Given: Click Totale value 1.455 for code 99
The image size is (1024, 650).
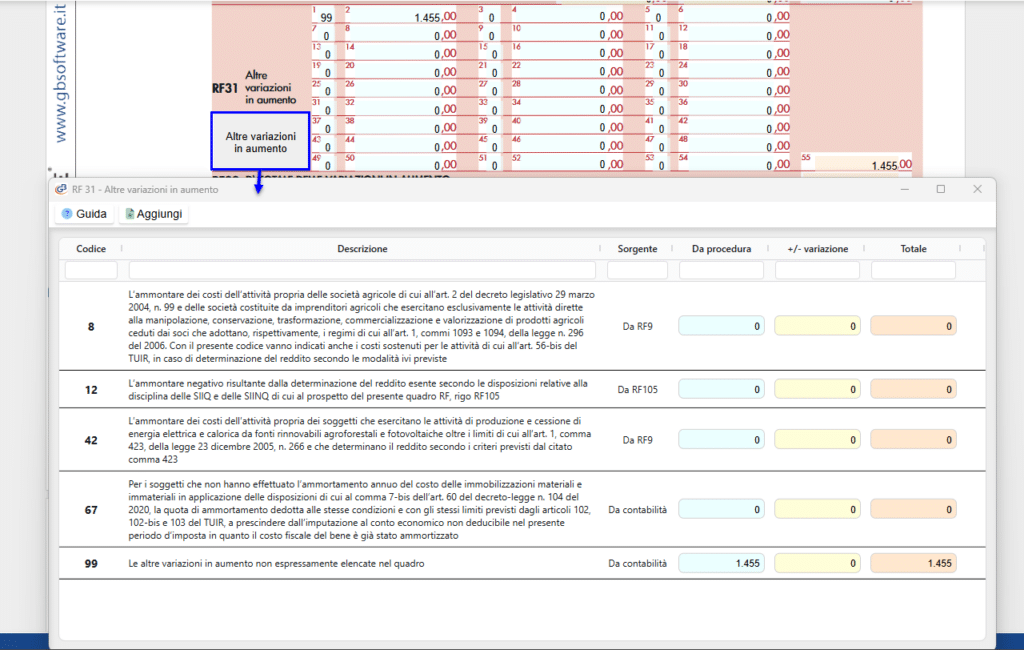Looking at the screenshot, I should [x=913, y=563].
